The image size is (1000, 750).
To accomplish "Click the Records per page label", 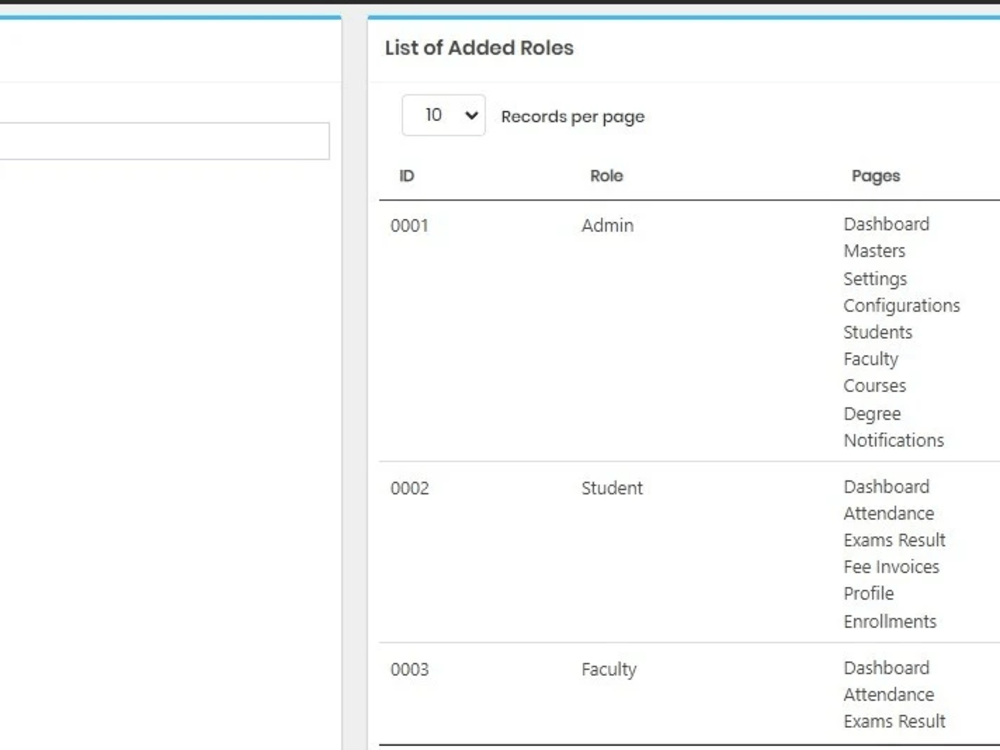I will [573, 117].
